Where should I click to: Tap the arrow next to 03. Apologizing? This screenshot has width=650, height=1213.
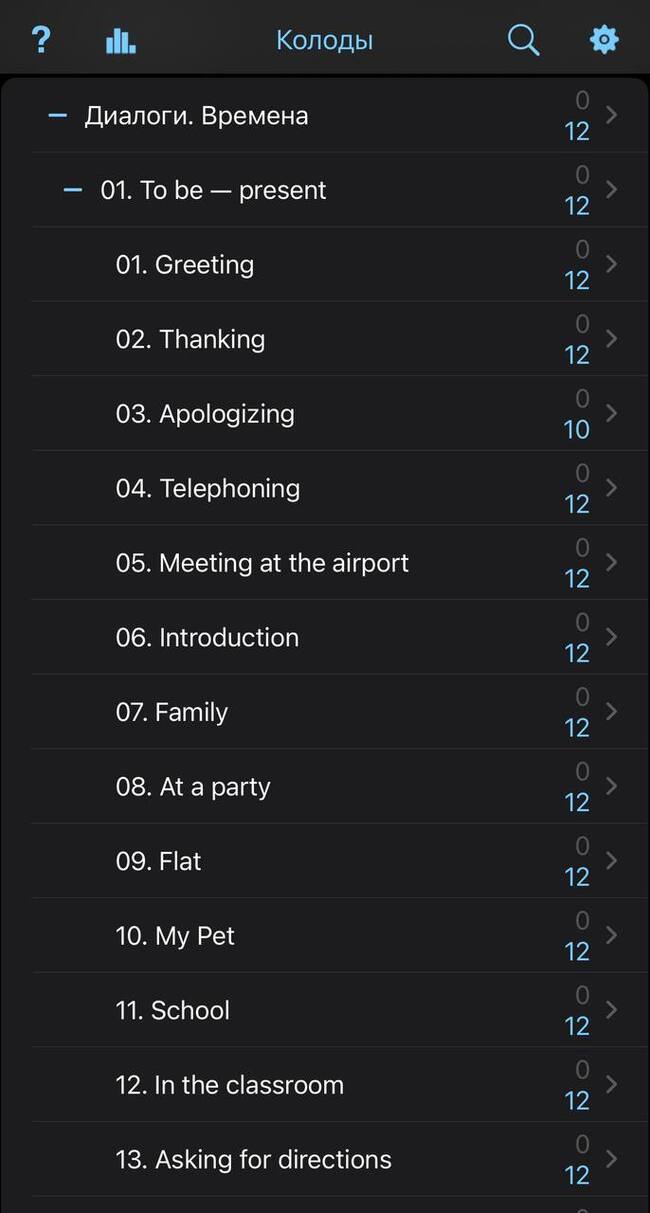[612, 414]
